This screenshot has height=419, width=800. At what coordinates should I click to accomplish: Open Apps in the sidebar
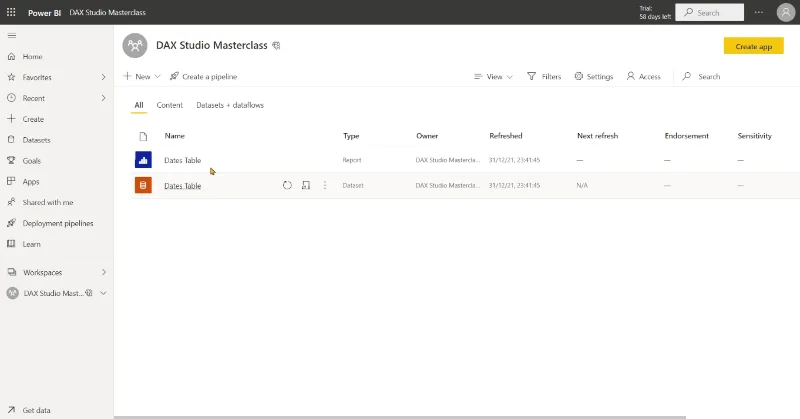tap(31, 182)
